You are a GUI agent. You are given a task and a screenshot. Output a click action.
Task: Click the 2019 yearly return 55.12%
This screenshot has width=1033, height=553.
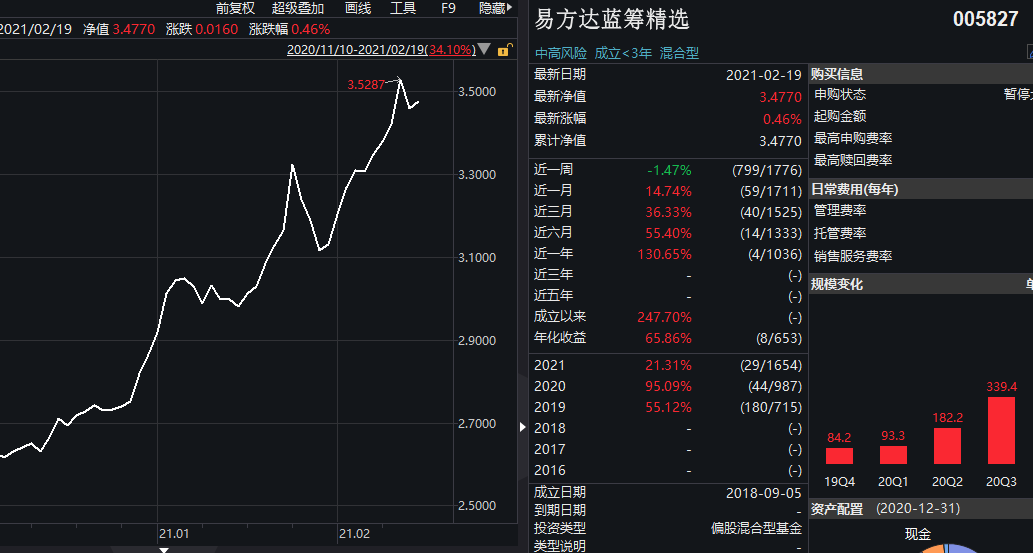pyautogui.click(x=669, y=407)
